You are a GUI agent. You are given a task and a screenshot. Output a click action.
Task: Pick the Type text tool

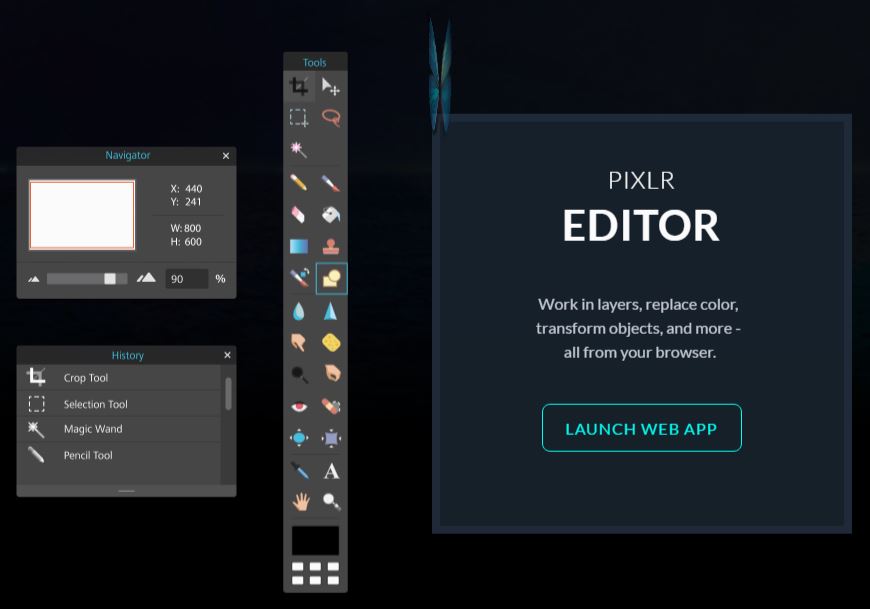click(331, 471)
